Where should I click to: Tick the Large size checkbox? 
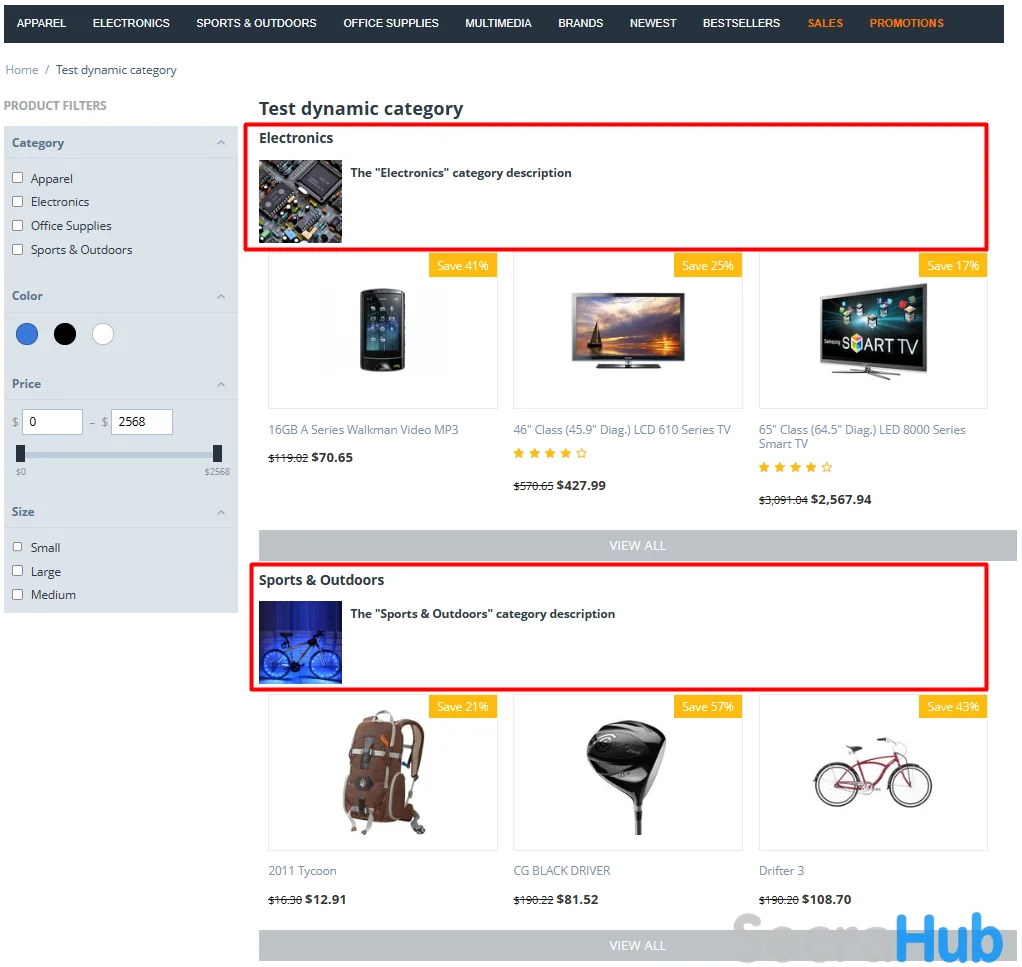coord(18,571)
